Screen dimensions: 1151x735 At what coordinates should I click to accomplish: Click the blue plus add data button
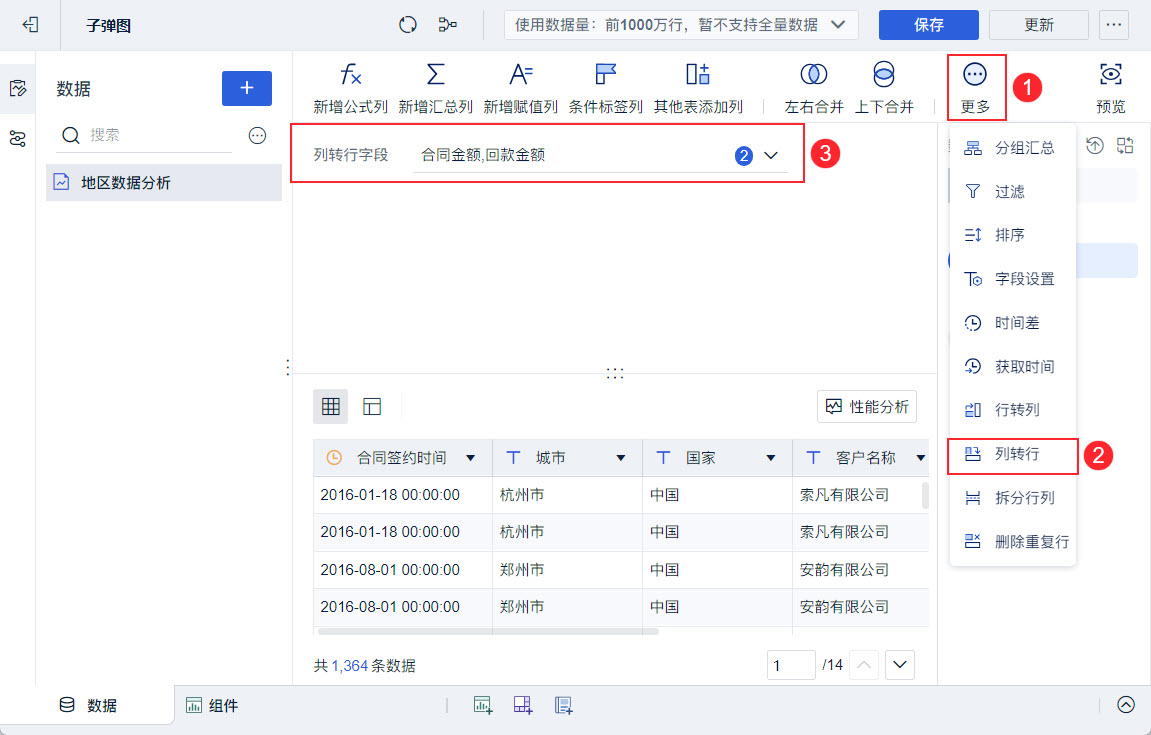click(x=247, y=88)
